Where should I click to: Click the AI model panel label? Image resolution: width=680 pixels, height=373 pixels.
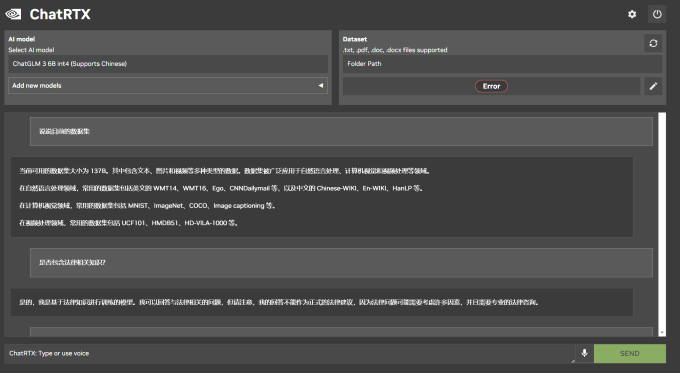[x=22, y=39]
